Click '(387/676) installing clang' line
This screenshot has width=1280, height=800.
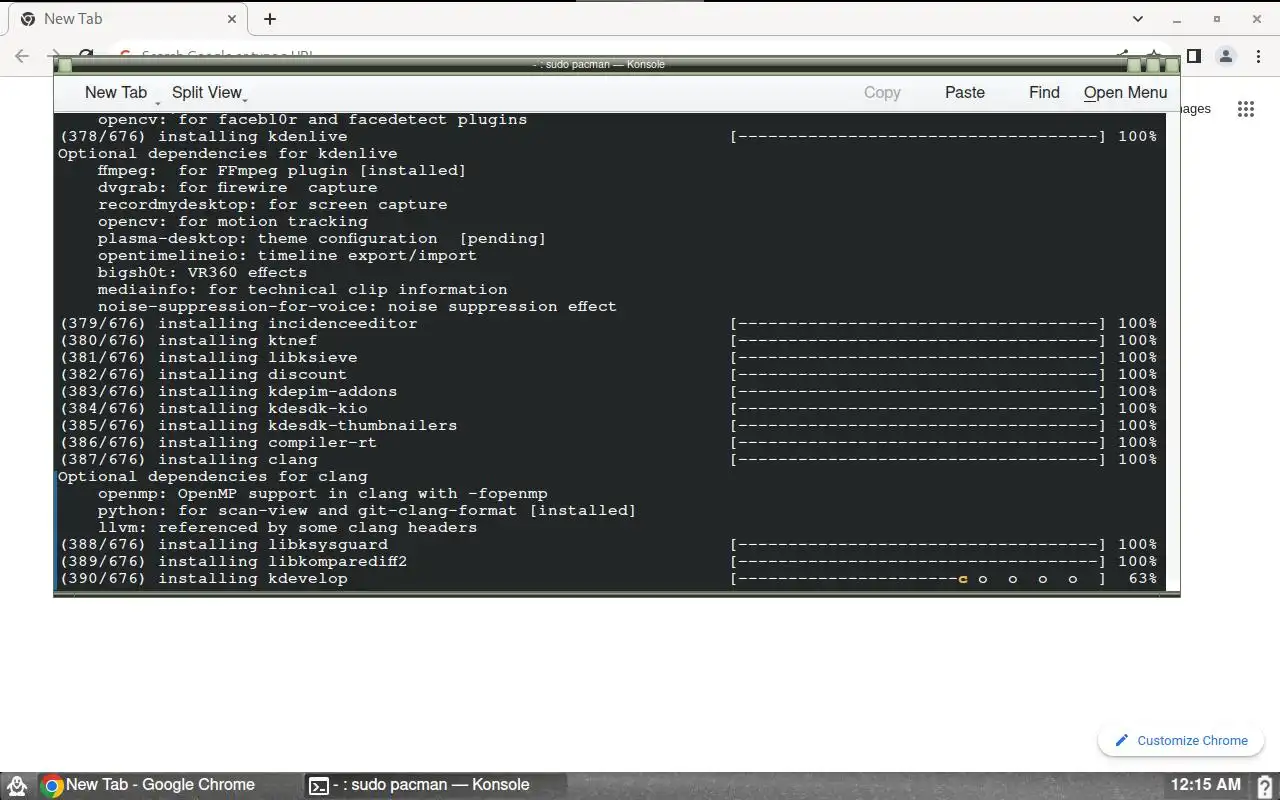point(188,459)
